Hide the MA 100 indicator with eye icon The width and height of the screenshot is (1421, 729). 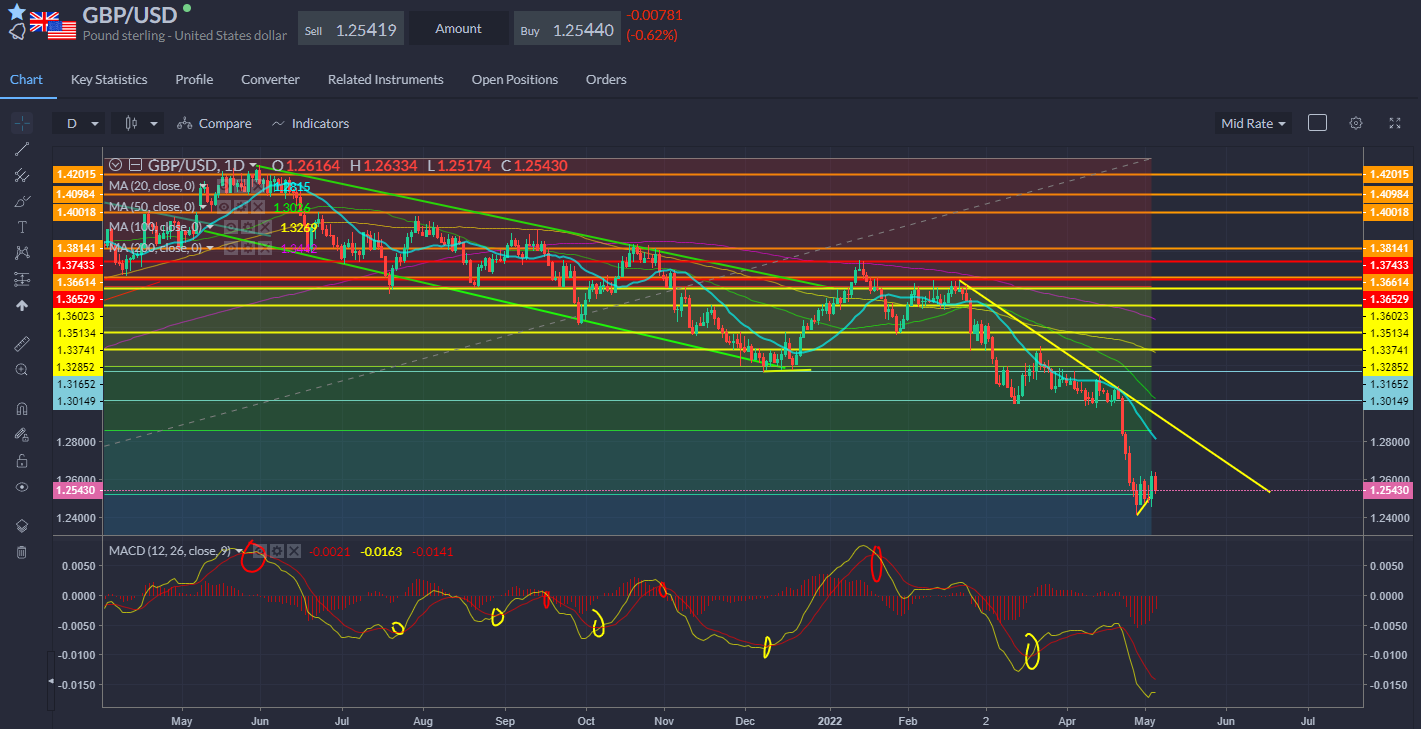tap(231, 227)
